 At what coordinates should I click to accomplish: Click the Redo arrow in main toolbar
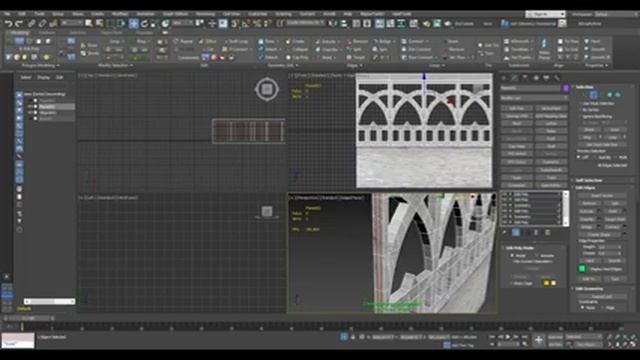(x=19, y=24)
